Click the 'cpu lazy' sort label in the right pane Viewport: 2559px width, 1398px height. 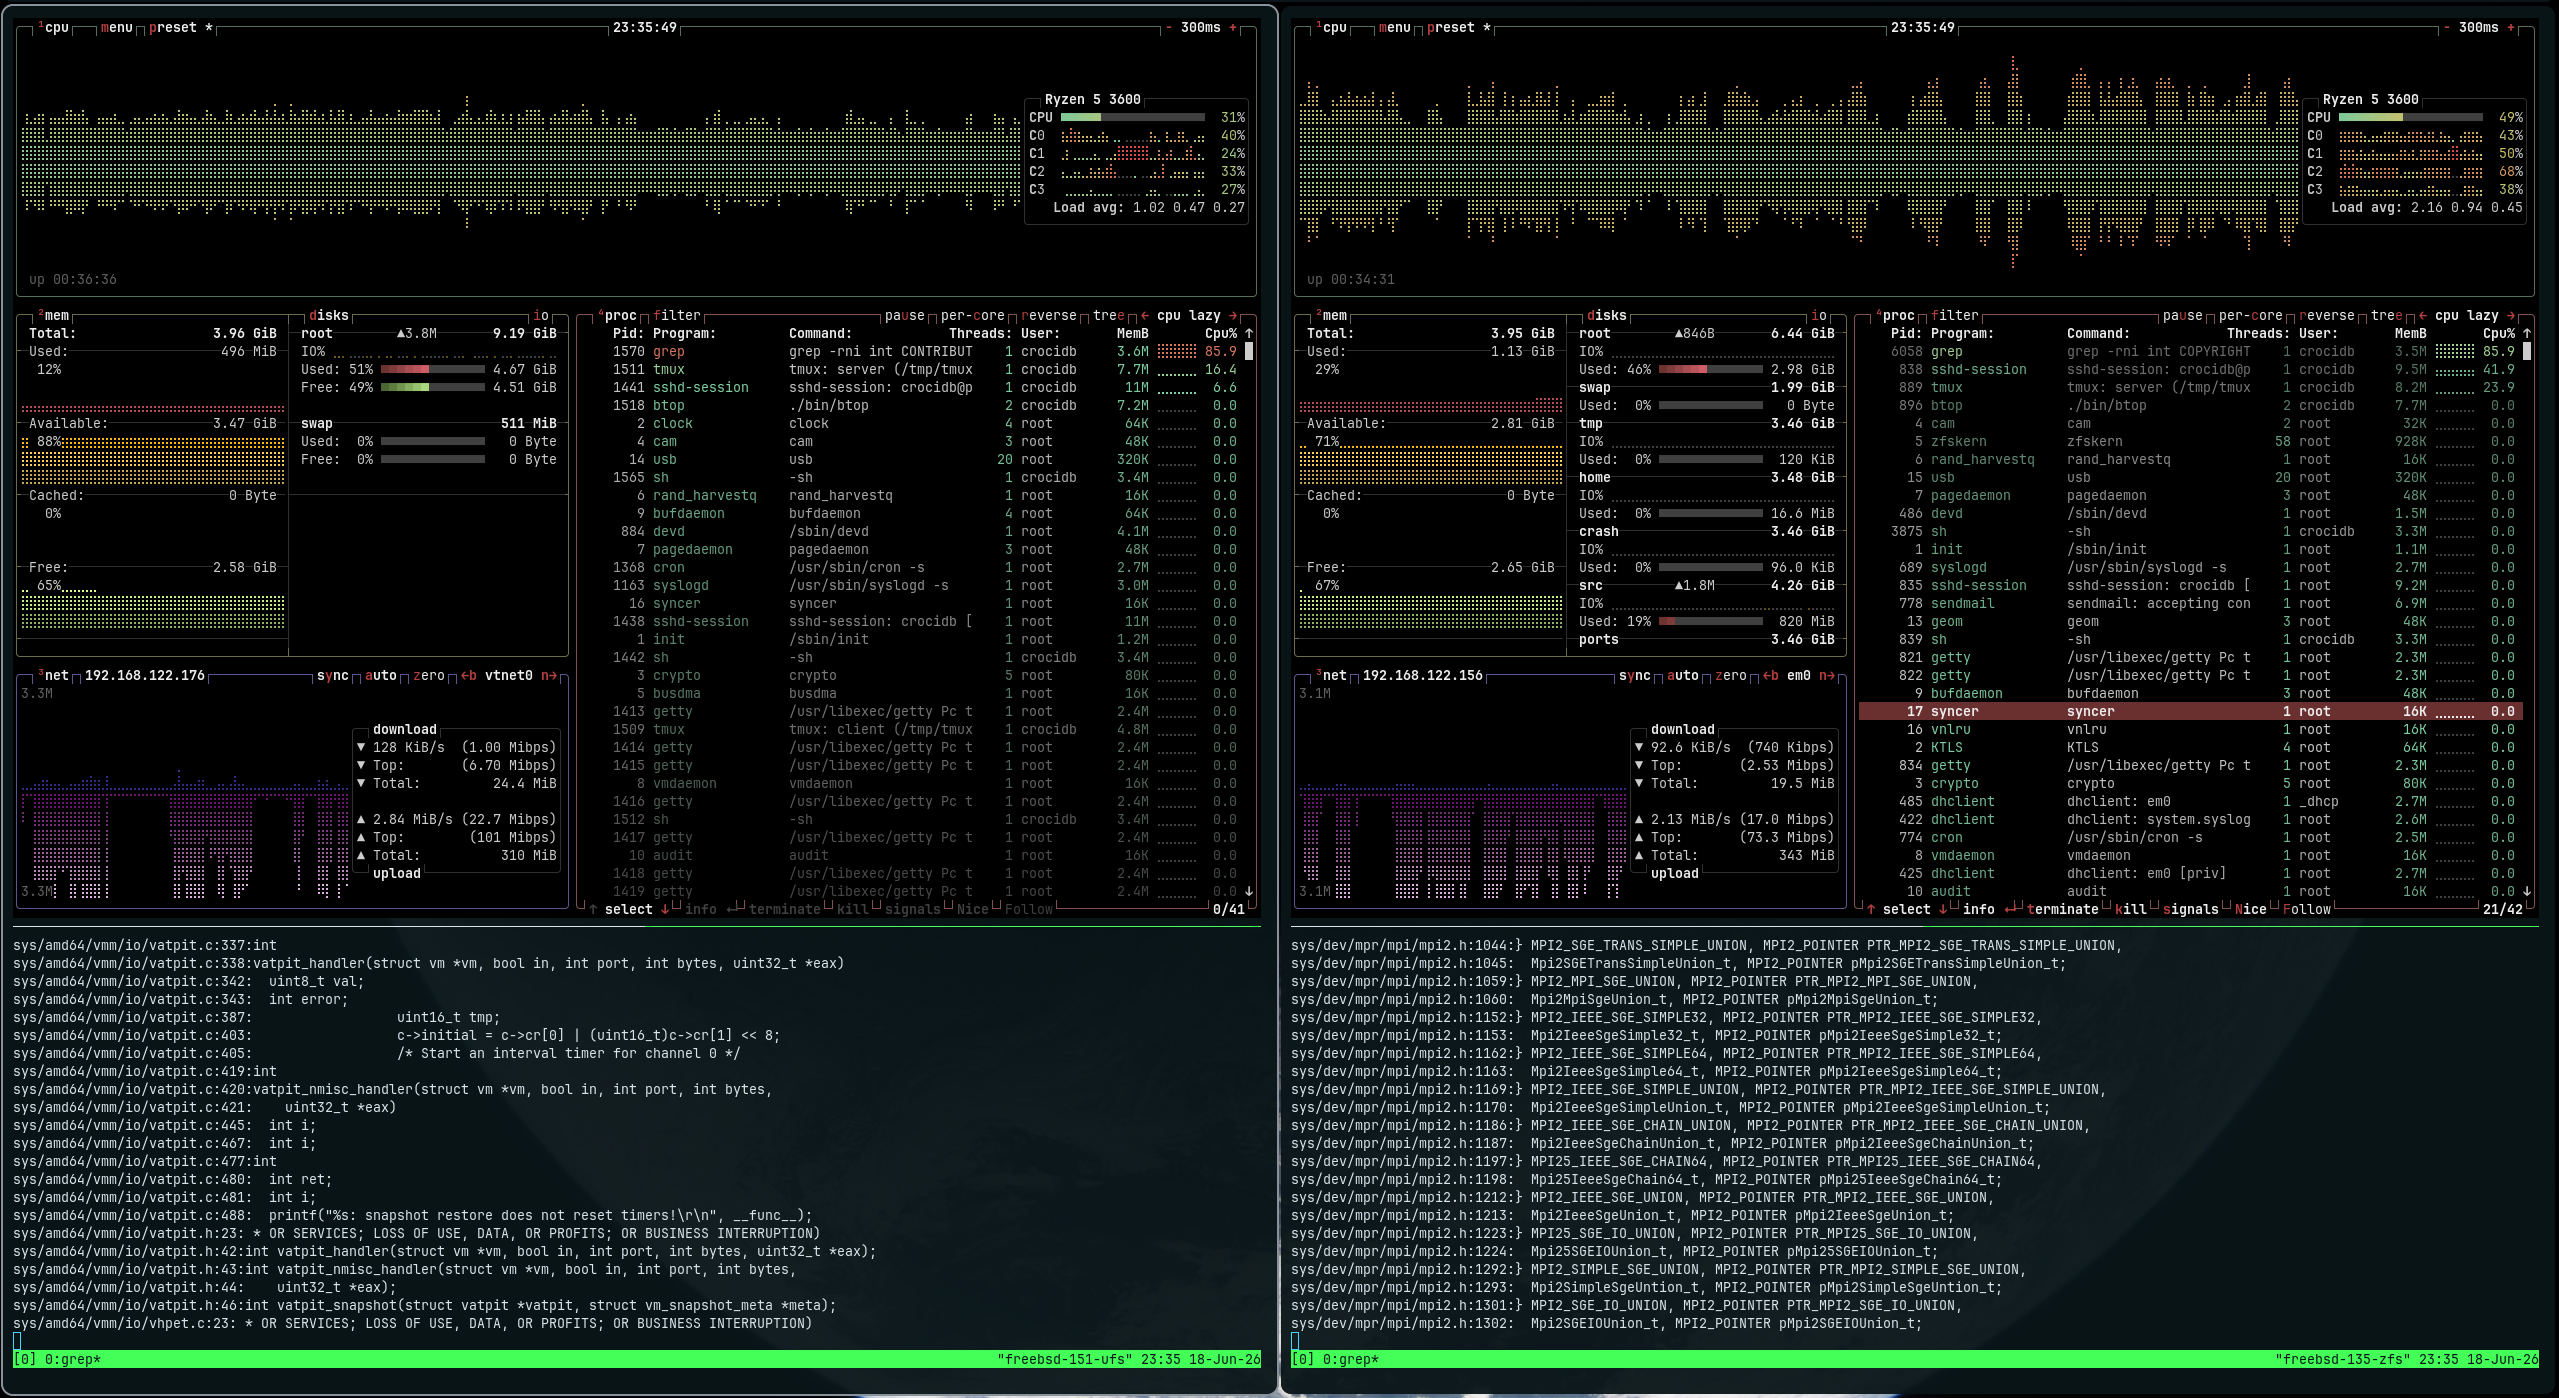coord(2466,315)
